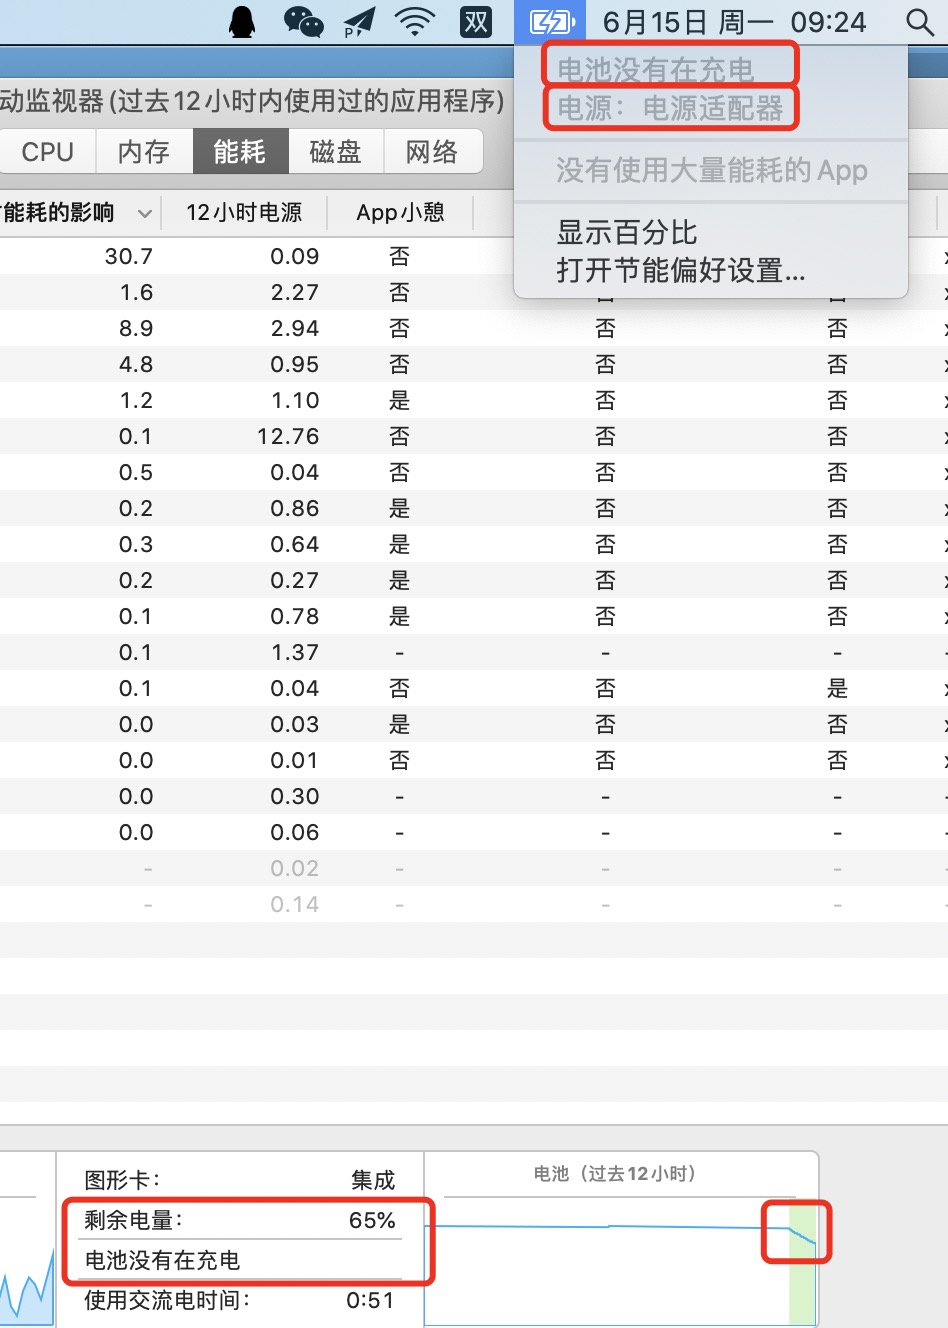The height and width of the screenshot is (1328, 948).
Task: Sort by the App小憩 column header
Action: [400, 213]
